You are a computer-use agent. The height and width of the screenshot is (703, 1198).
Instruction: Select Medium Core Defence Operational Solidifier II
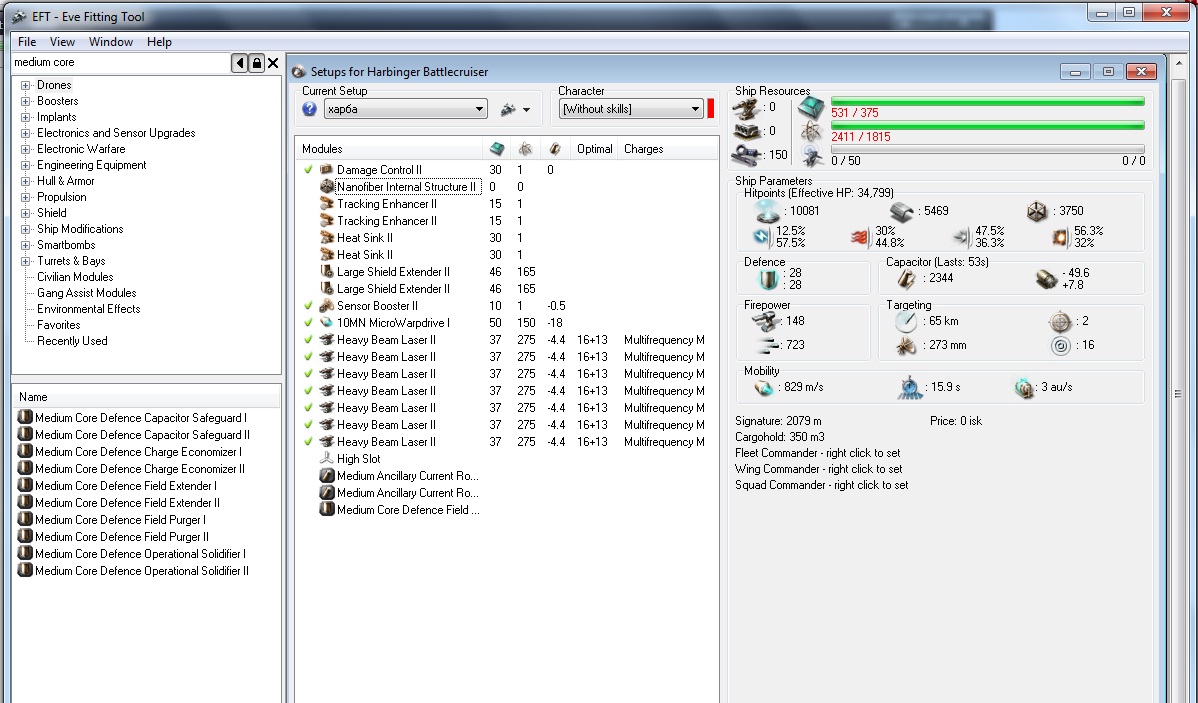(141, 571)
